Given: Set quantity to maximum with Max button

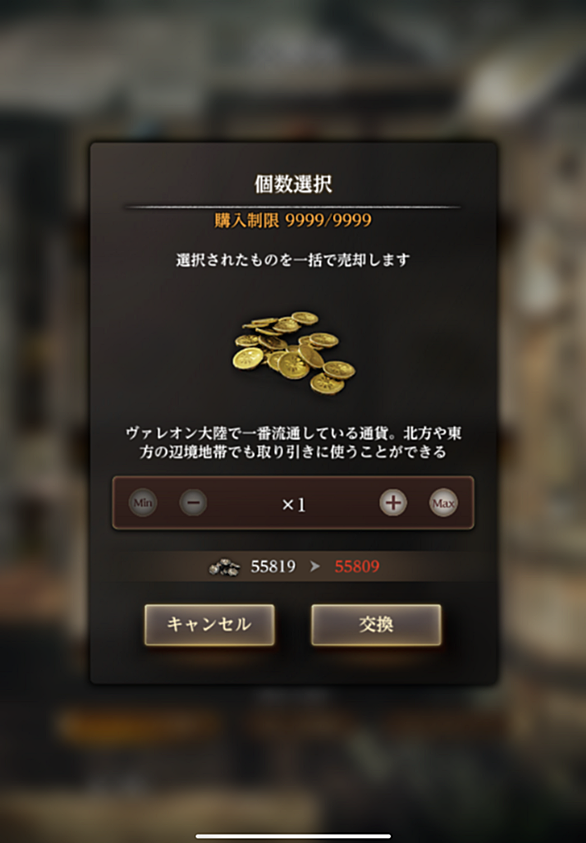Looking at the screenshot, I should point(444,503).
